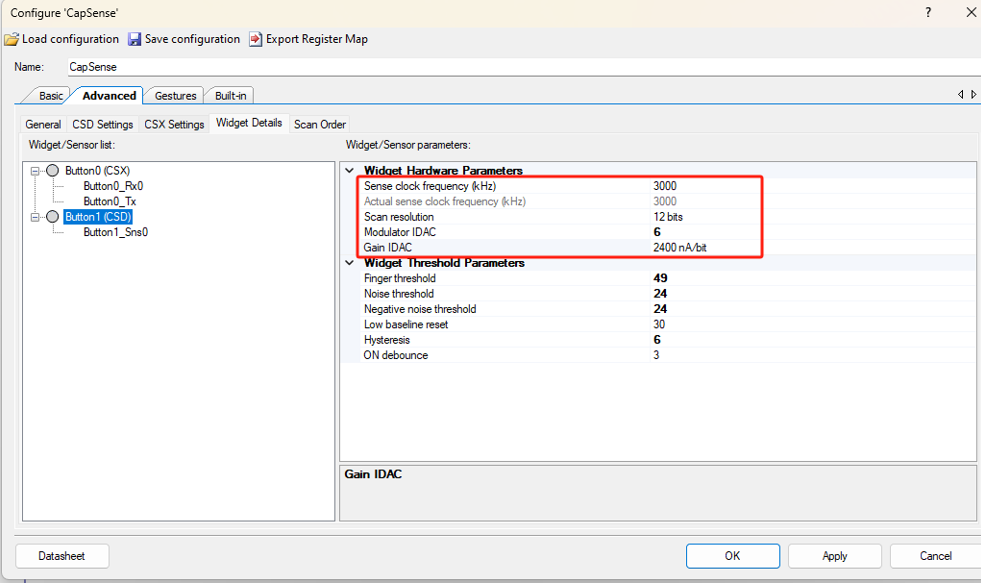This screenshot has height=583, width=981.
Task: Select the ON debounce row label
Action: [x=396, y=355]
